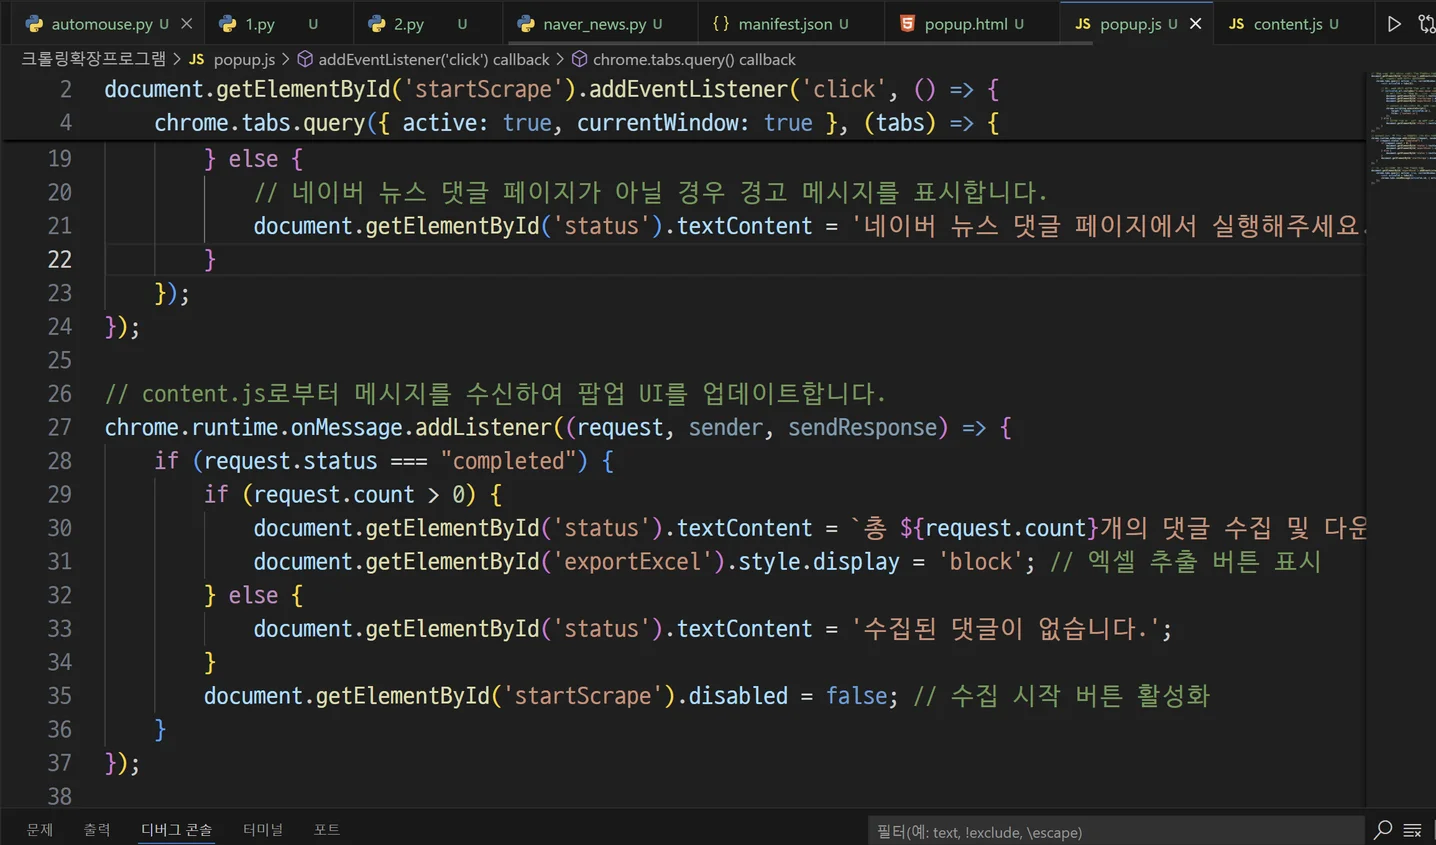
Task: Click the symbol cube before chrome.tabs.query breadcrumb
Action: click(579, 59)
